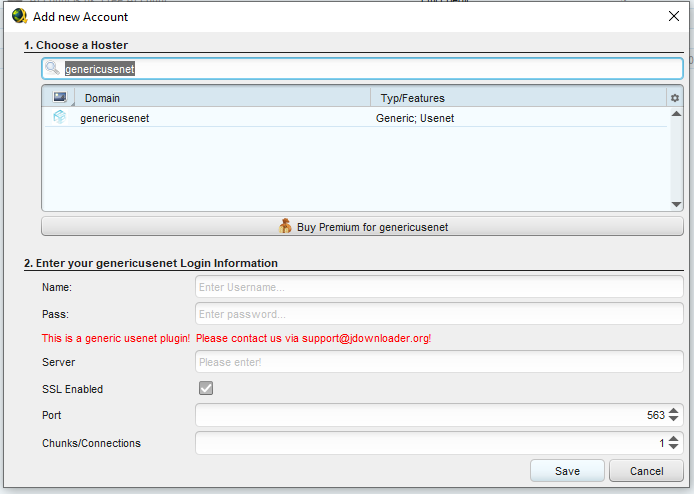Click the monitor icon column header
This screenshot has height=494, width=694.
click(x=59, y=98)
